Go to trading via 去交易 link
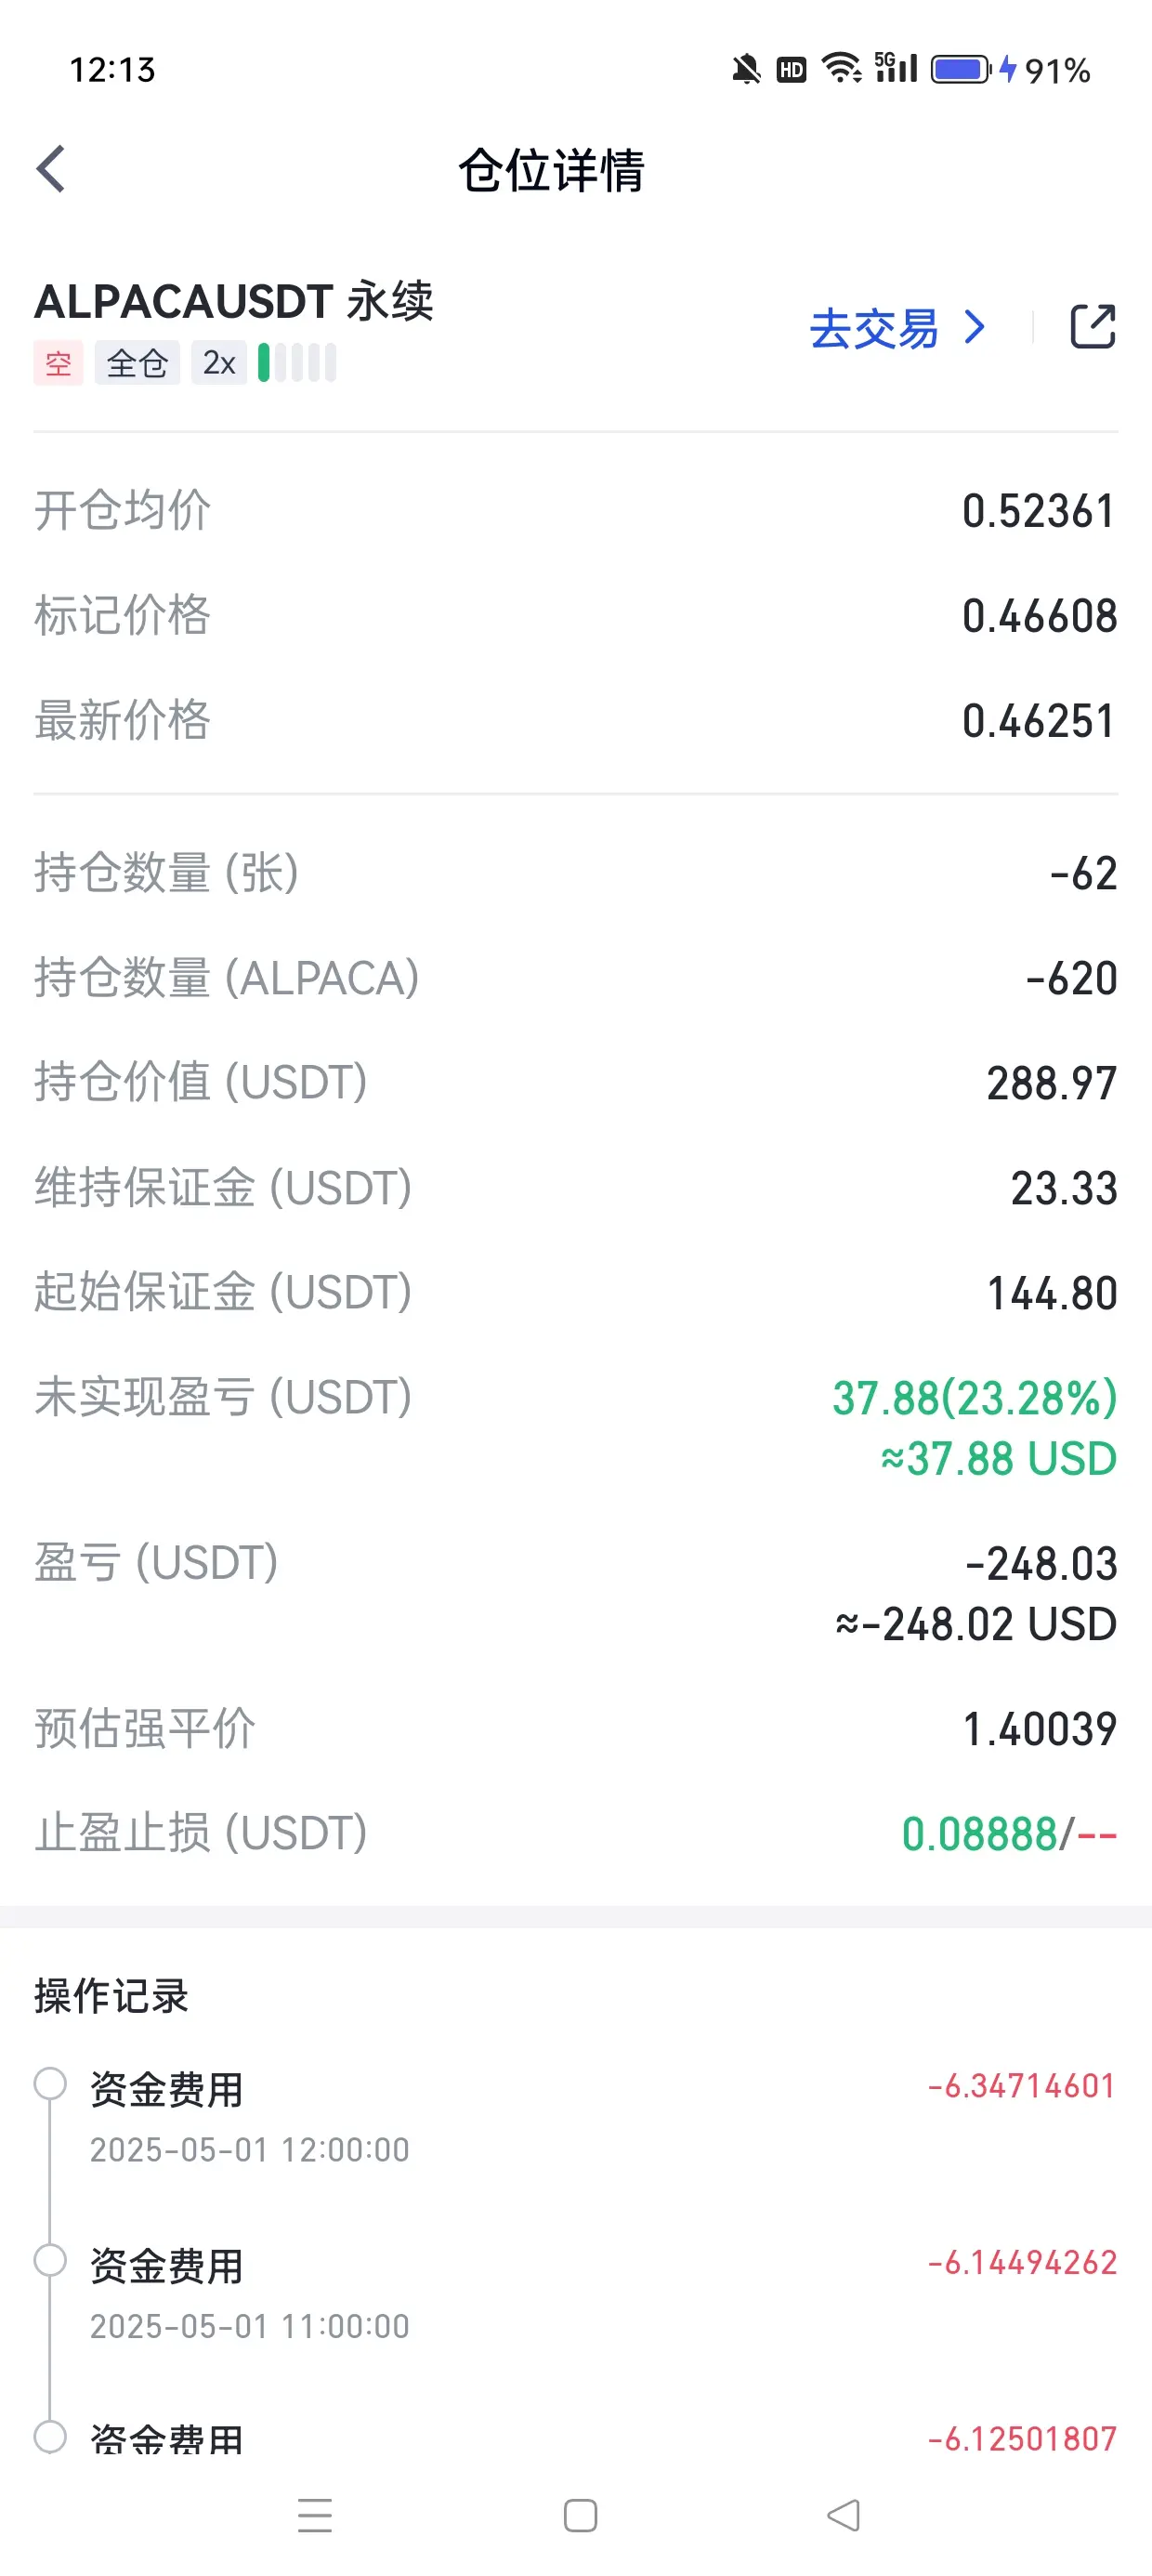Screen dimensions: 1152x2576 click(874, 328)
